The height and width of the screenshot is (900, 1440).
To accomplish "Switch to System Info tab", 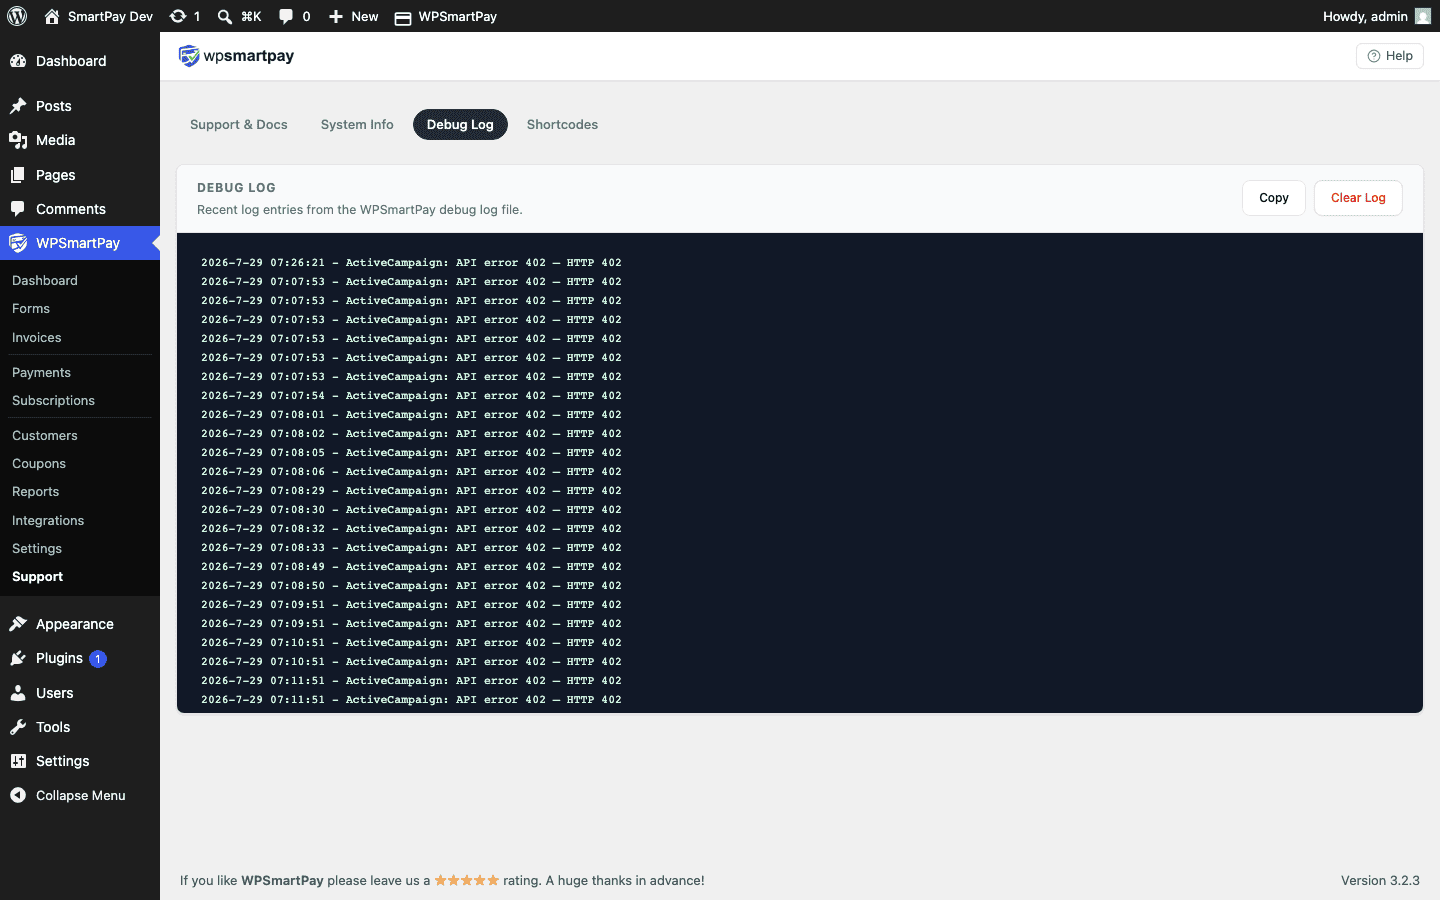I will [x=357, y=125].
